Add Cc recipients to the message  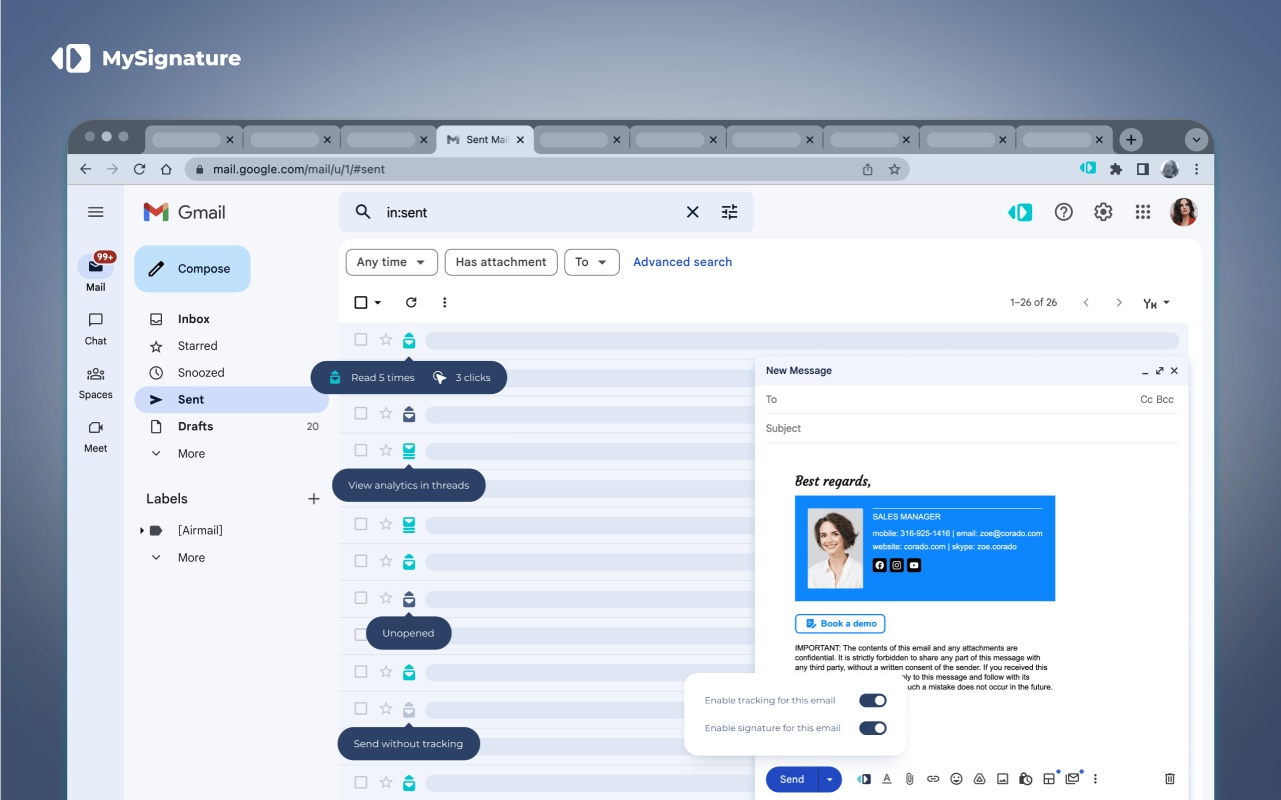[1146, 400]
